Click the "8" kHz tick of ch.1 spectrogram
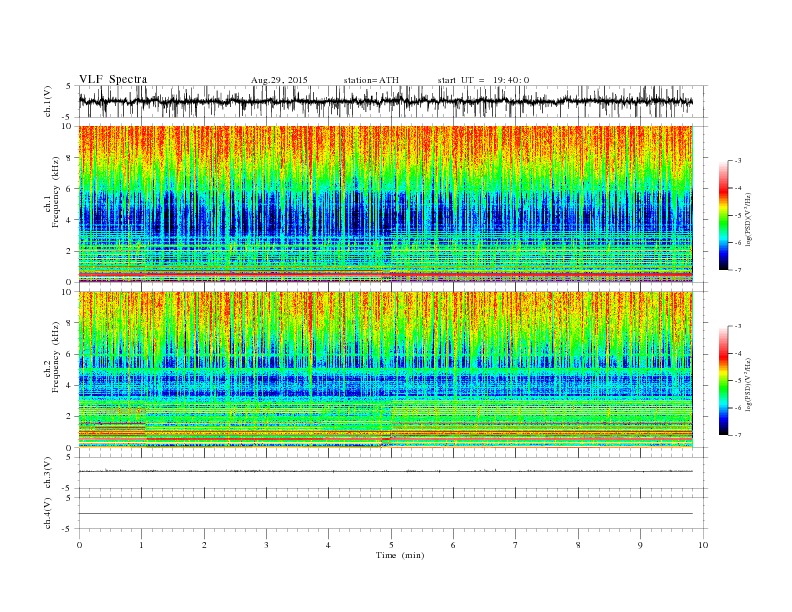The image size is (792, 612). pos(70,158)
